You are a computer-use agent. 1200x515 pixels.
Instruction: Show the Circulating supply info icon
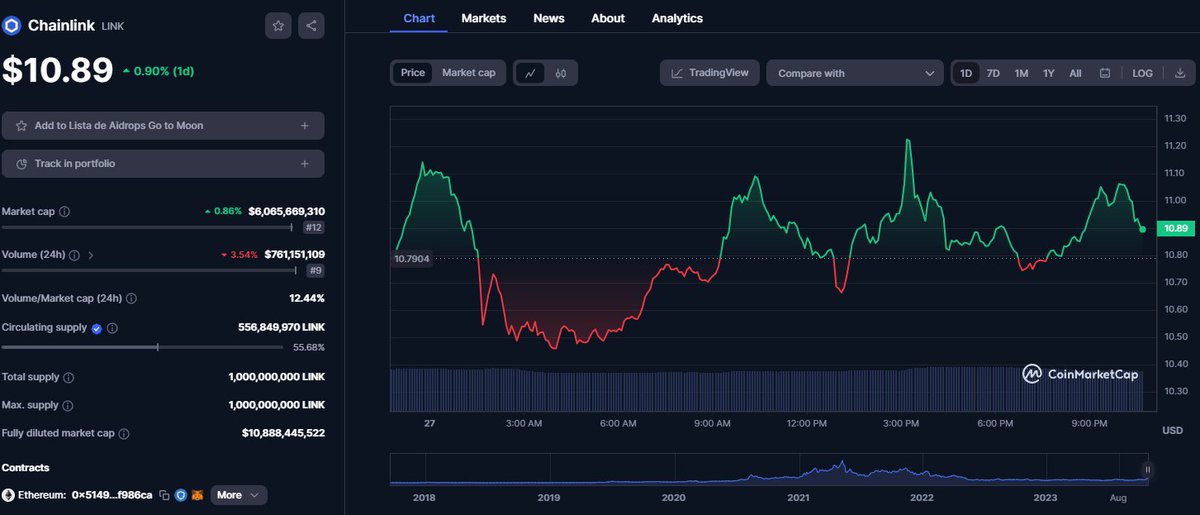pyautogui.click(x=112, y=328)
